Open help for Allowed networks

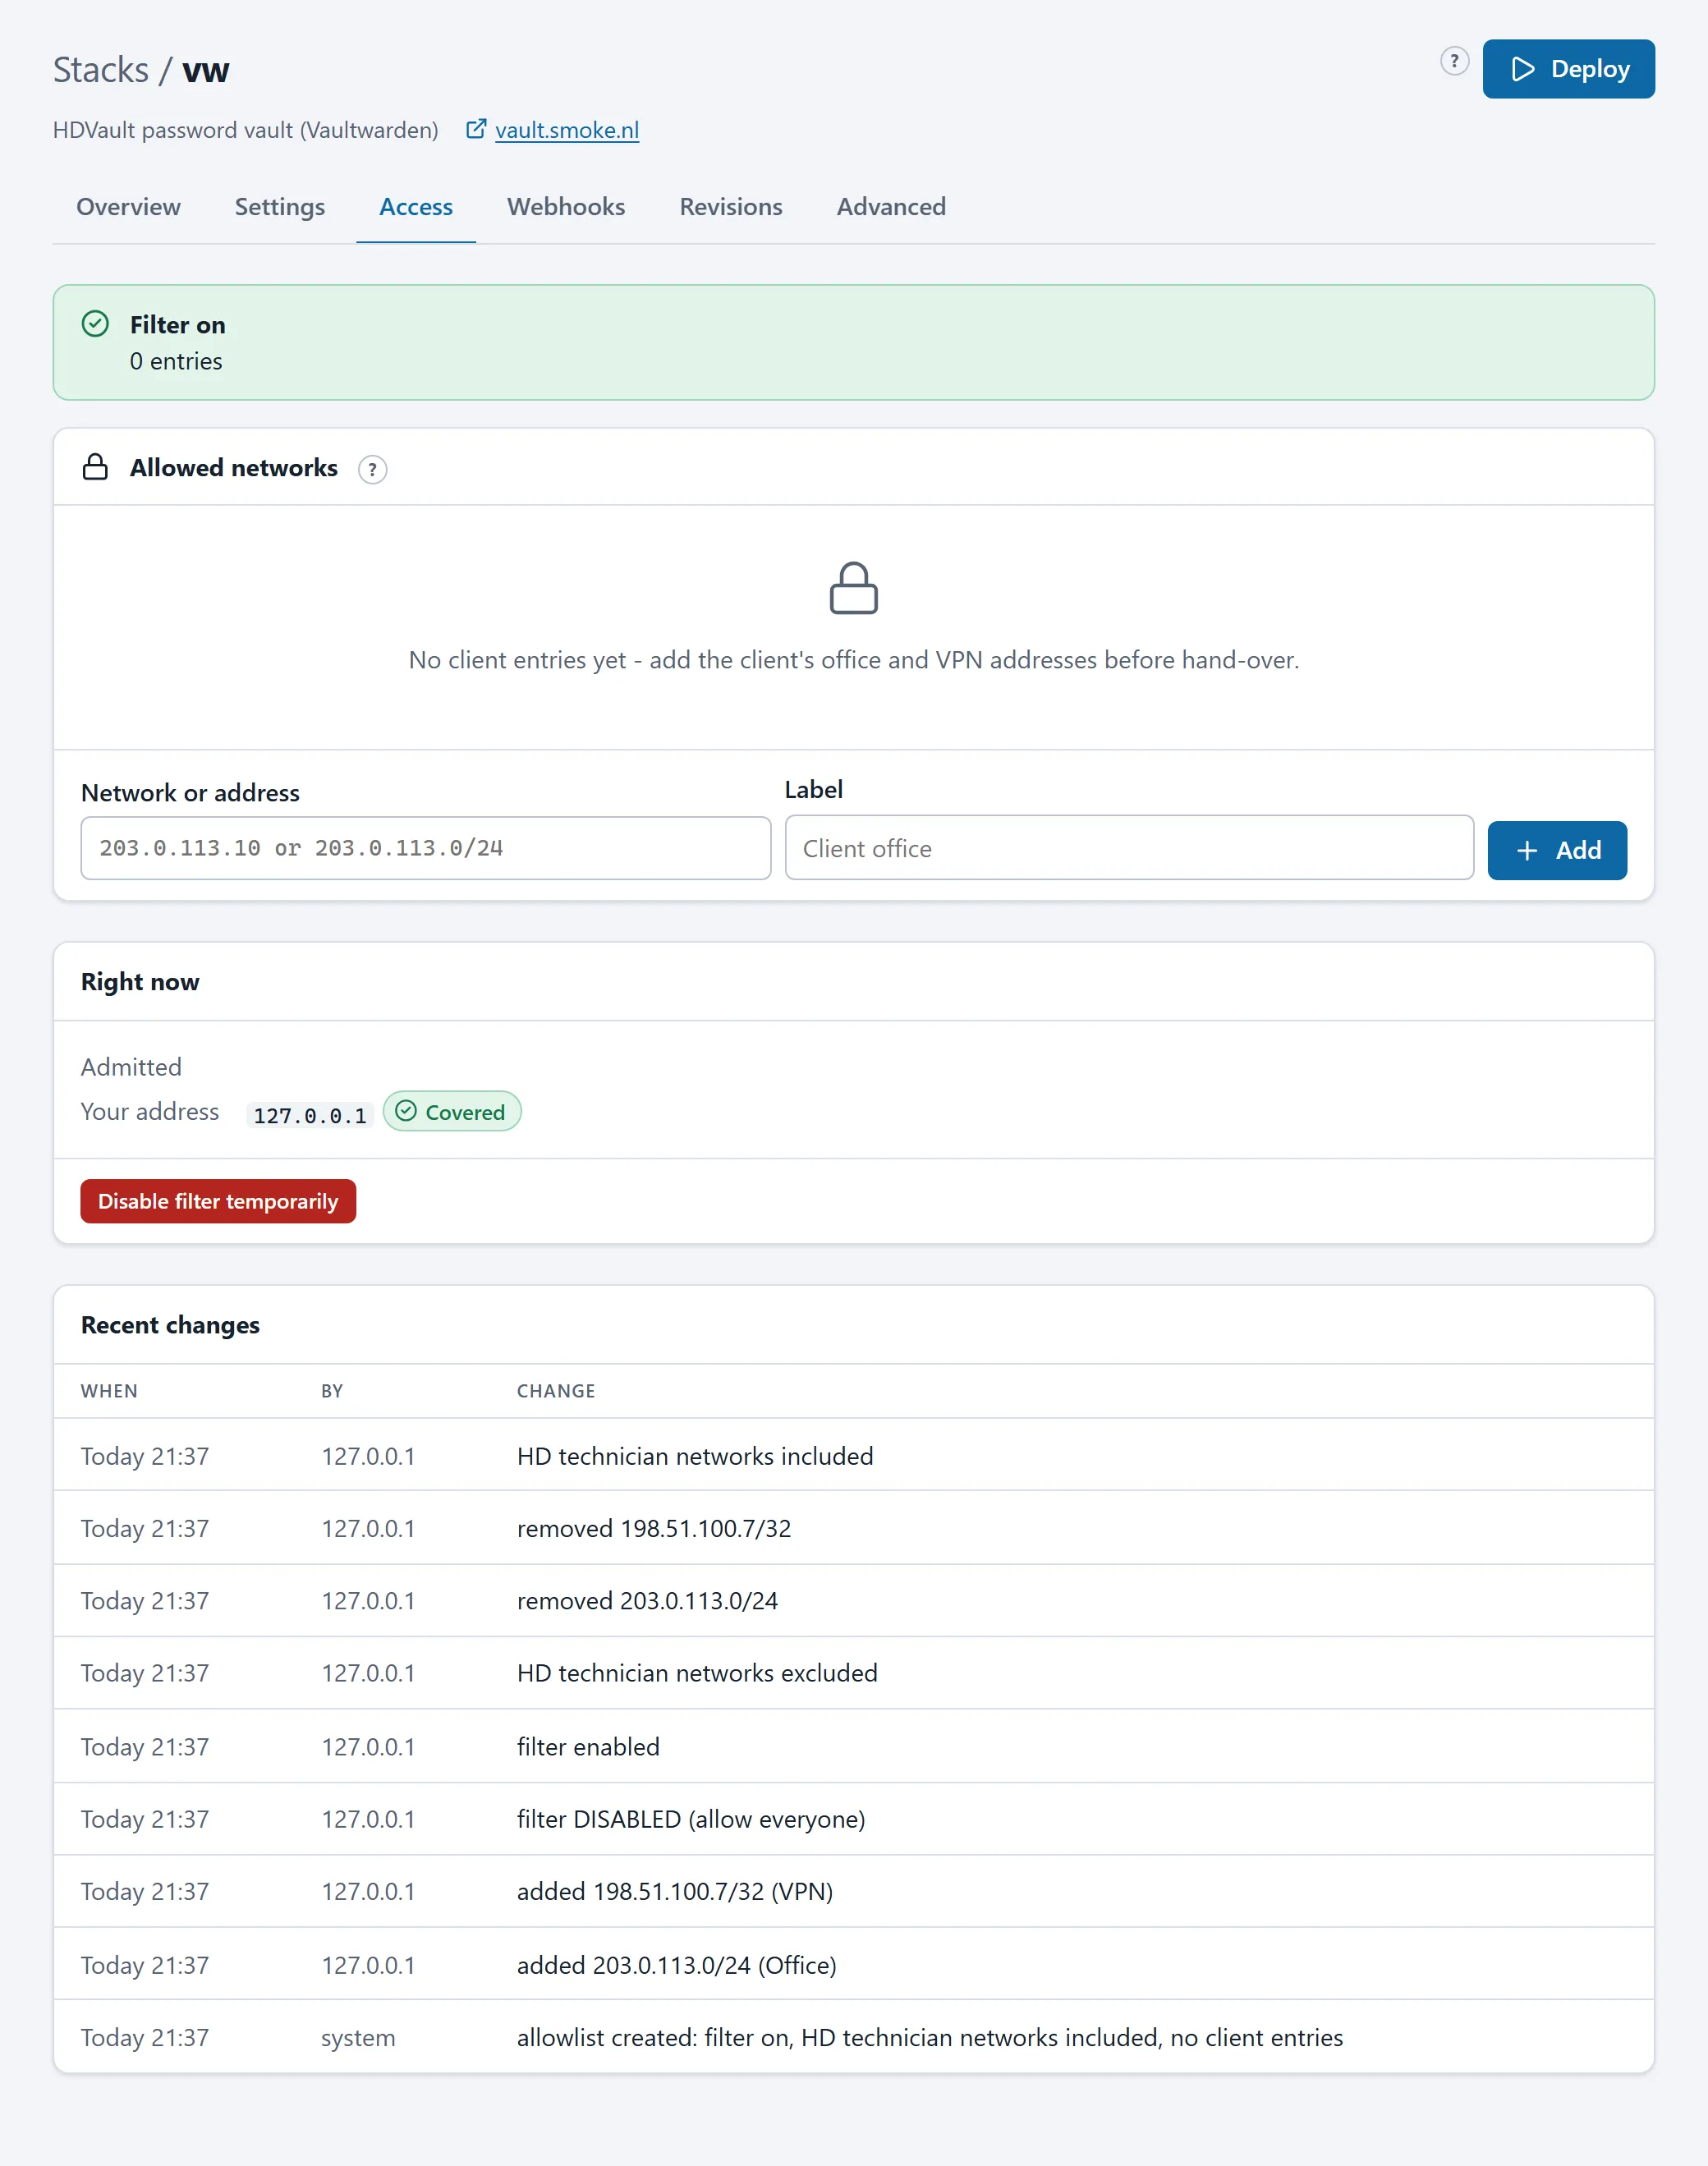pos(373,469)
